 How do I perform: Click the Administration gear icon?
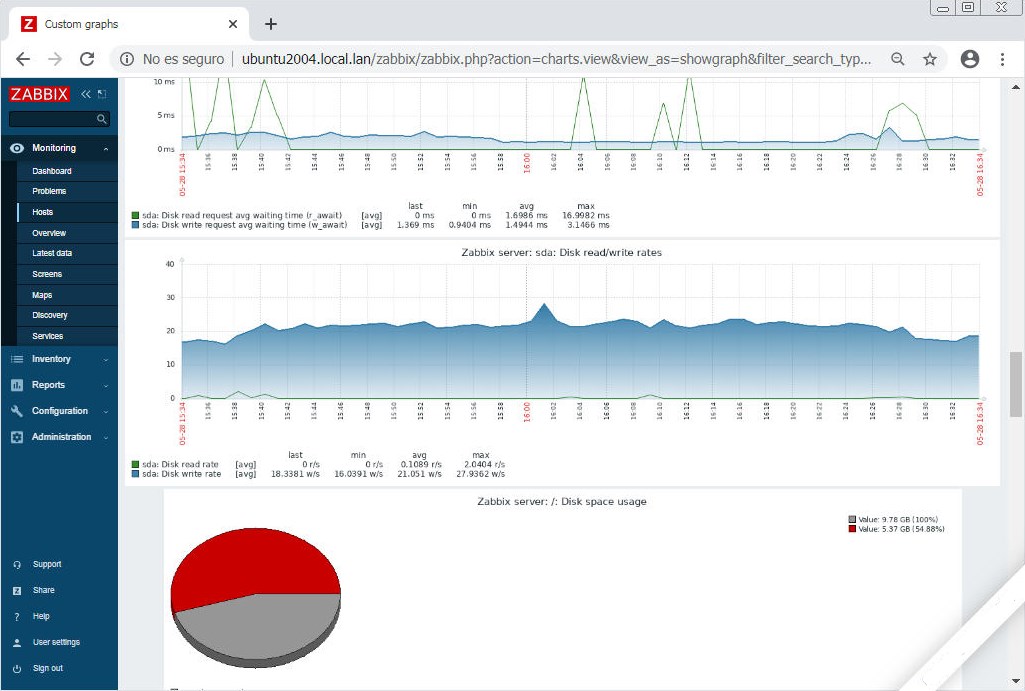(x=17, y=437)
